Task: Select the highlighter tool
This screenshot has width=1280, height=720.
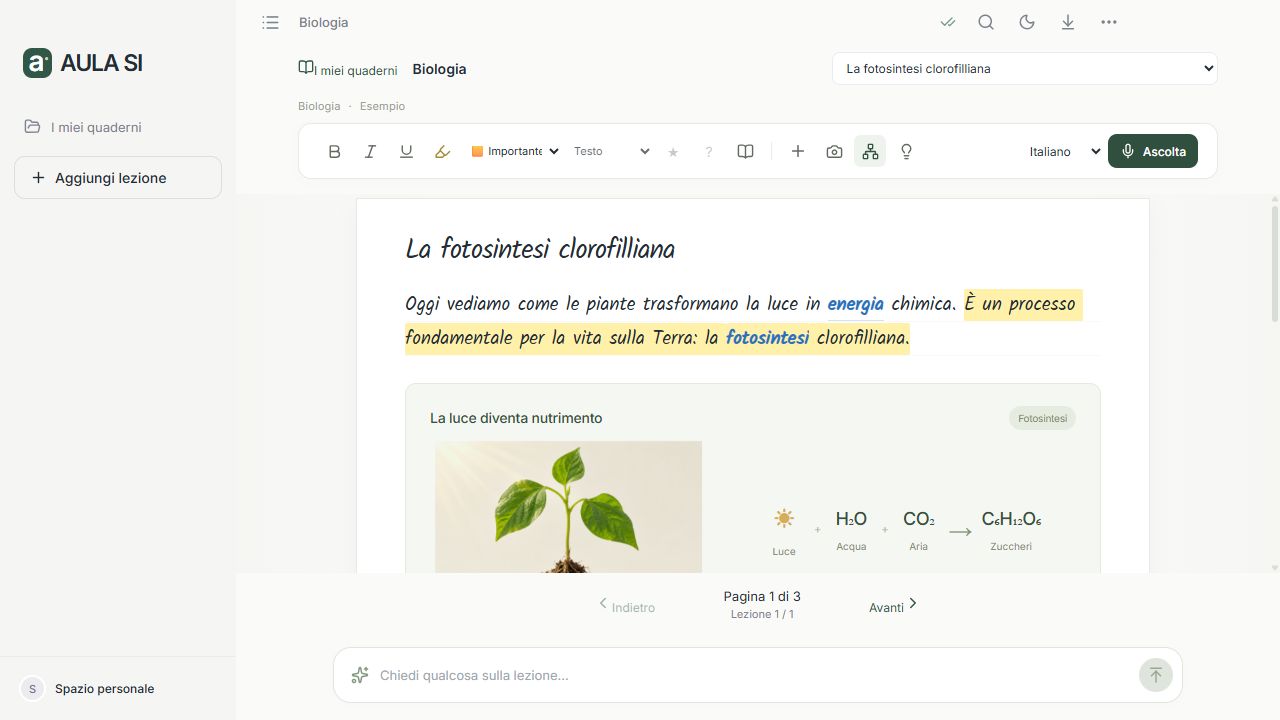Action: 442,151
